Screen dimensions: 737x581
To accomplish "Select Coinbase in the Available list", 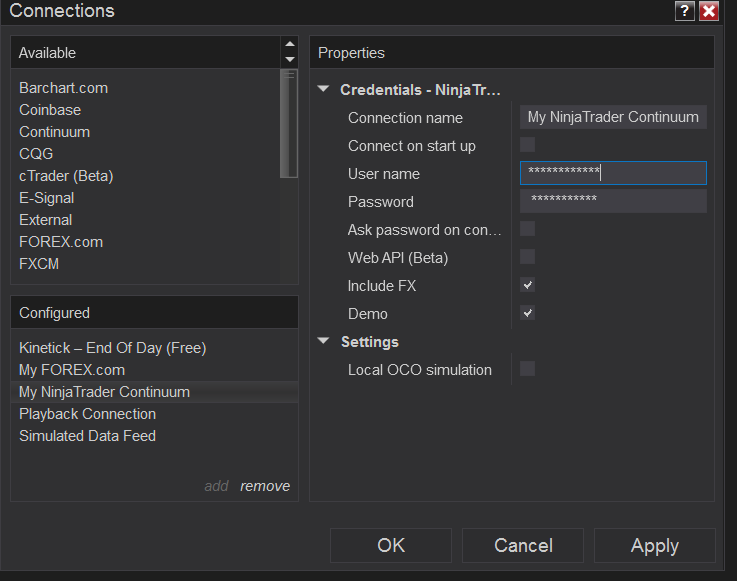I will click(x=50, y=110).
